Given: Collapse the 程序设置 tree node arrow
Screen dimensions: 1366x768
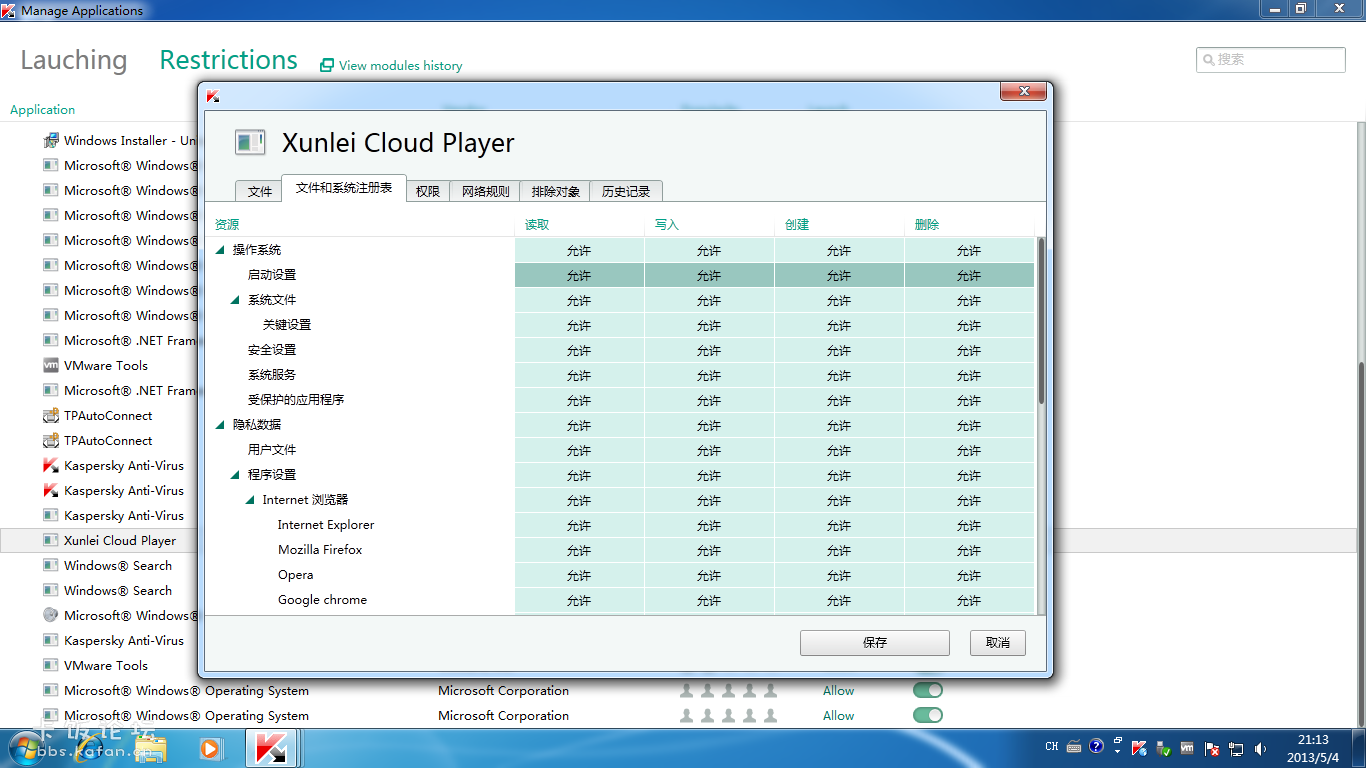Looking at the screenshot, I should [235, 475].
